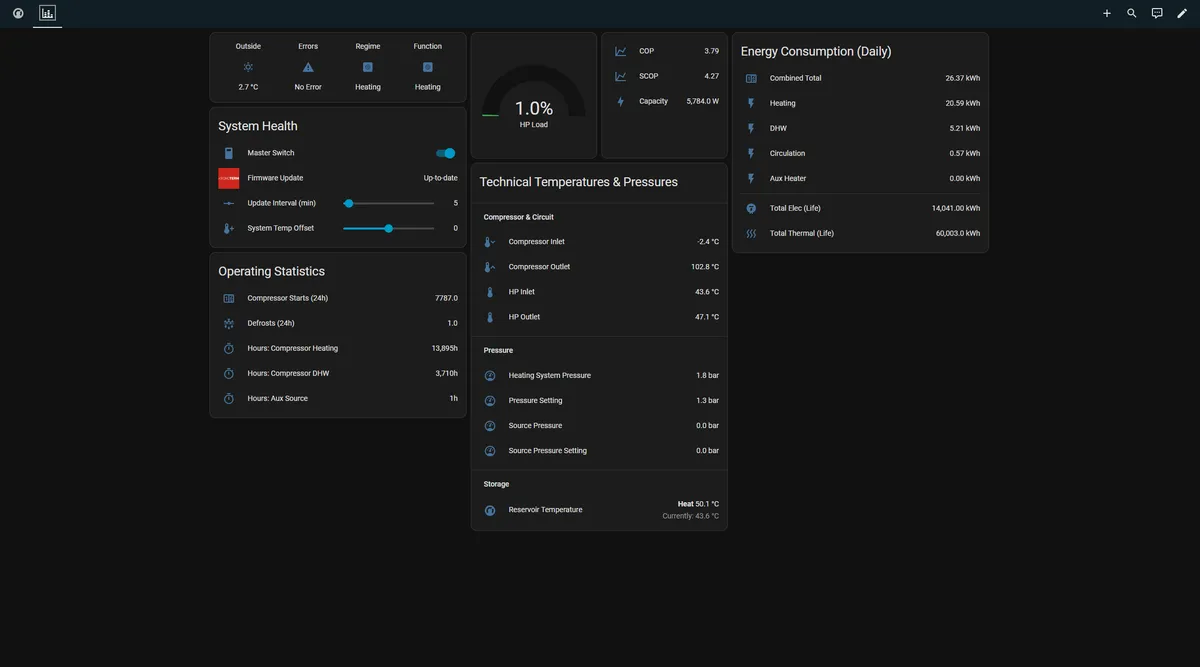
Task: Toggle the Master Switch
Action: point(446,153)
